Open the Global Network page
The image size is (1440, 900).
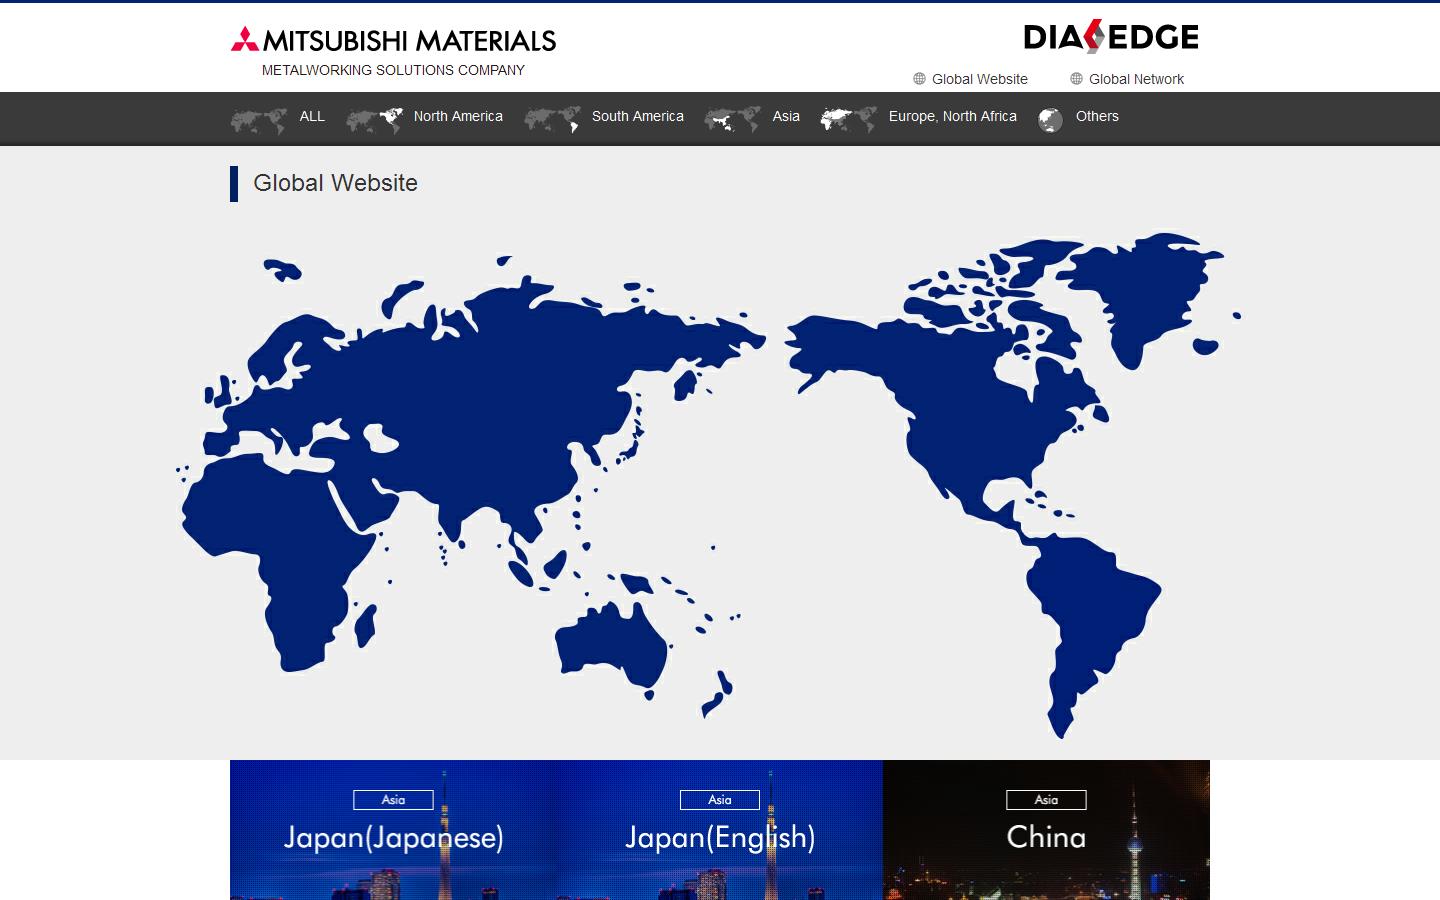tap(1137, 79)
